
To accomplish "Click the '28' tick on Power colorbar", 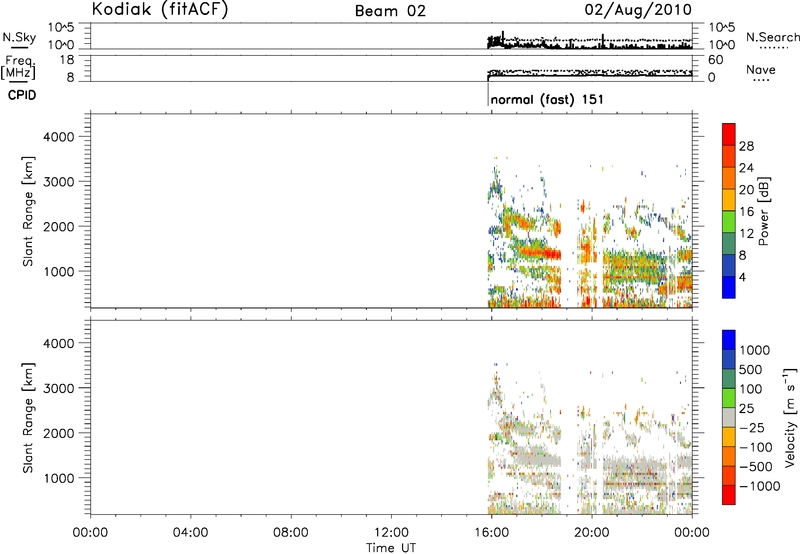I will (x=746, y=146).
